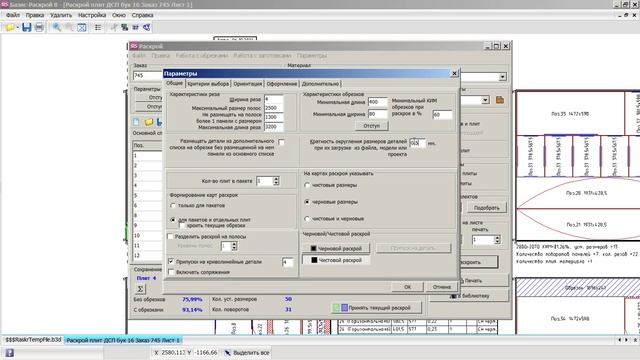Switch to the Ориентация tab
Image resolution: width=640 pixels, height=360 pixels.
247,84
